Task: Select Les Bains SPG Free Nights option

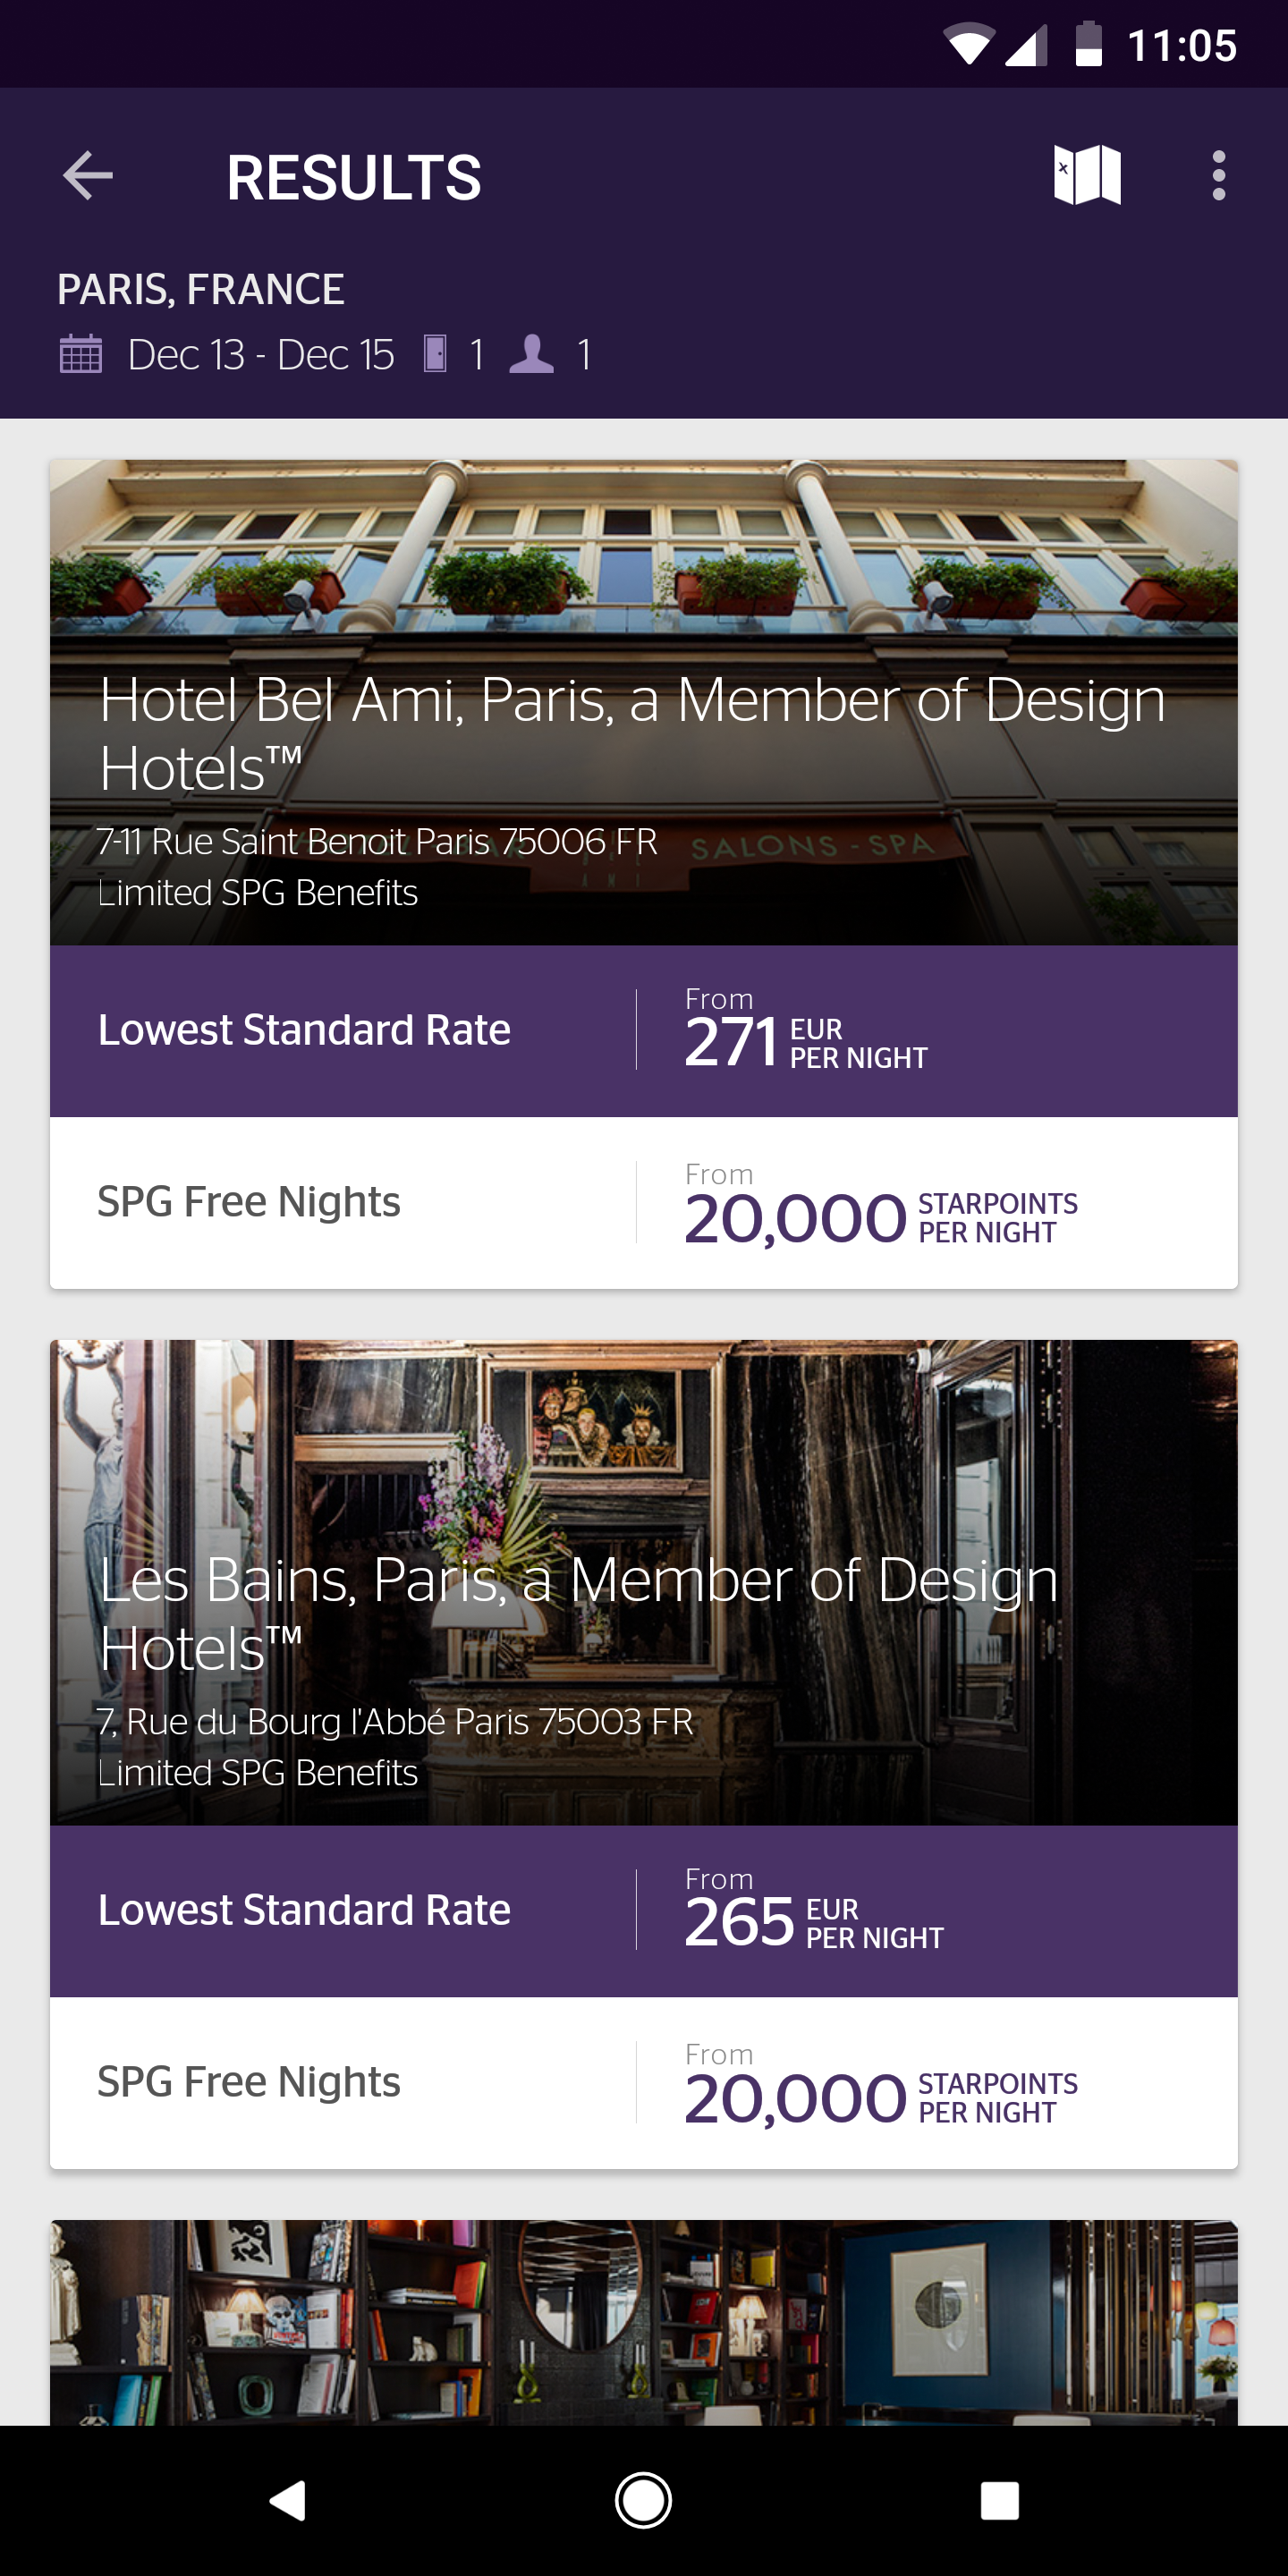Action: pos(643,2083)
